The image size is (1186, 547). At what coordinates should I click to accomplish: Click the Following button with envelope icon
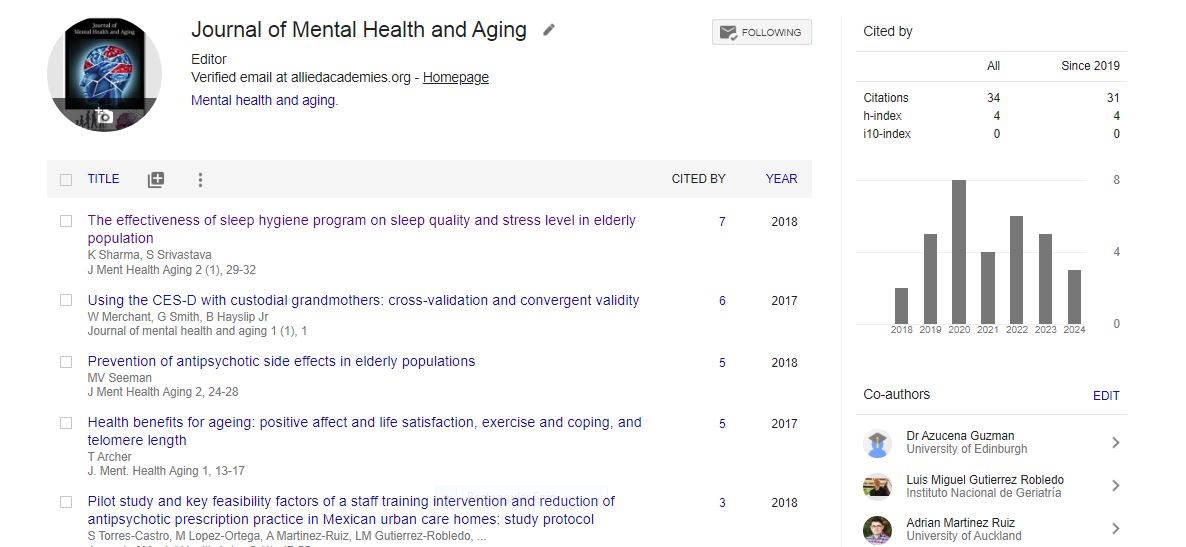click(761, 32)
